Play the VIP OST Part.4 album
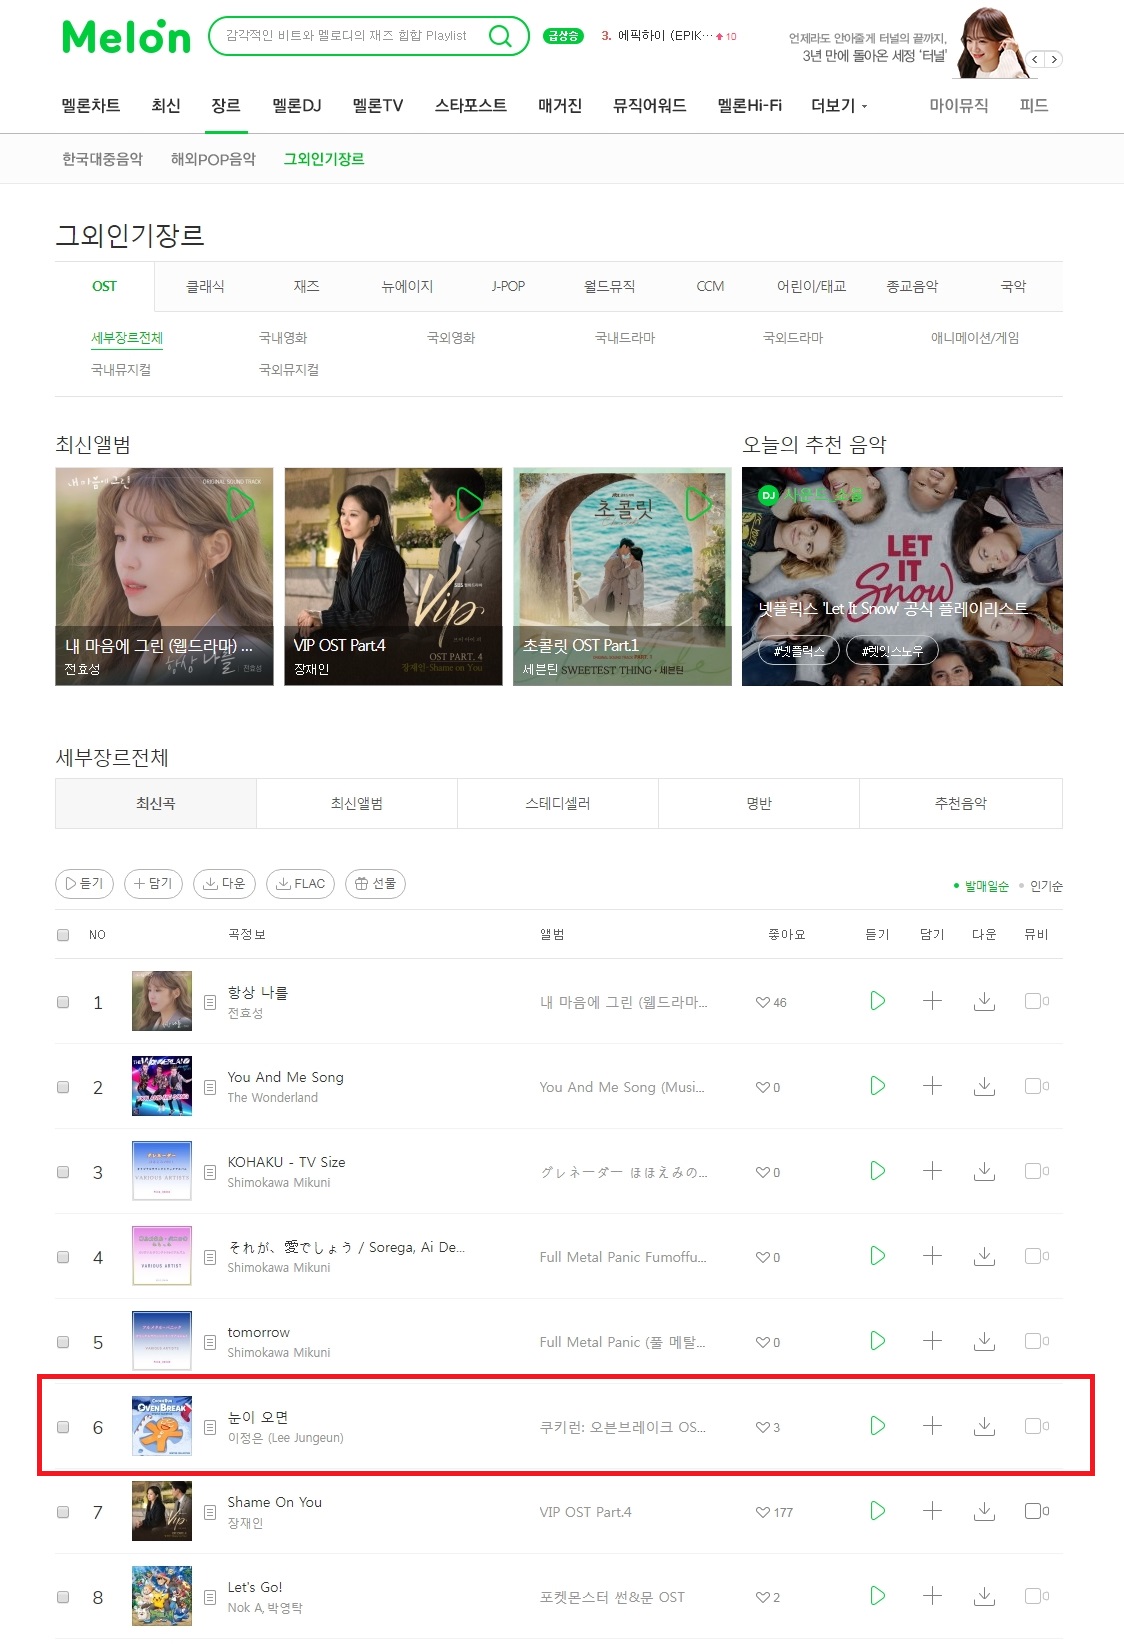The width and height of the screenshot is (1124, 1644). pyautogui.click(x=469, y=504)
